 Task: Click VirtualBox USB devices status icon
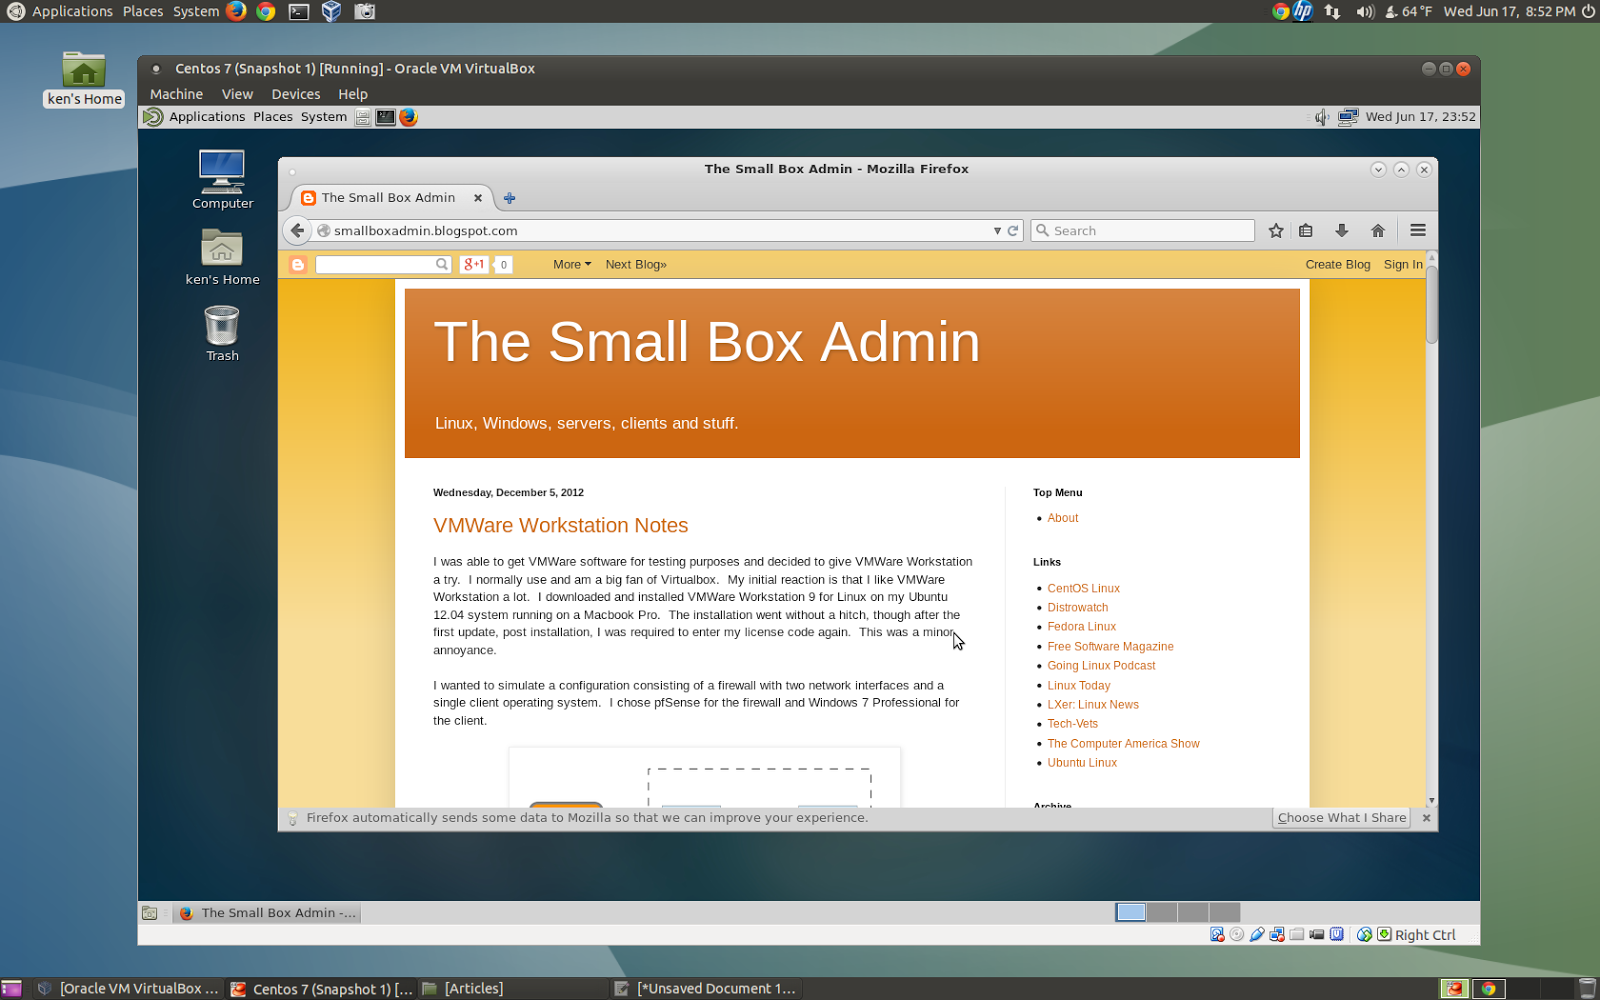1257,935
